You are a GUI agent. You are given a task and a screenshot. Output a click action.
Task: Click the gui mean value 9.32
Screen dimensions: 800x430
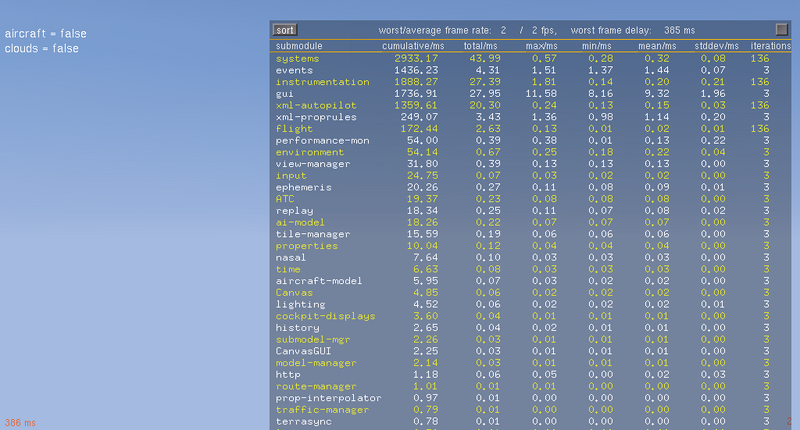tap(657, 94)
